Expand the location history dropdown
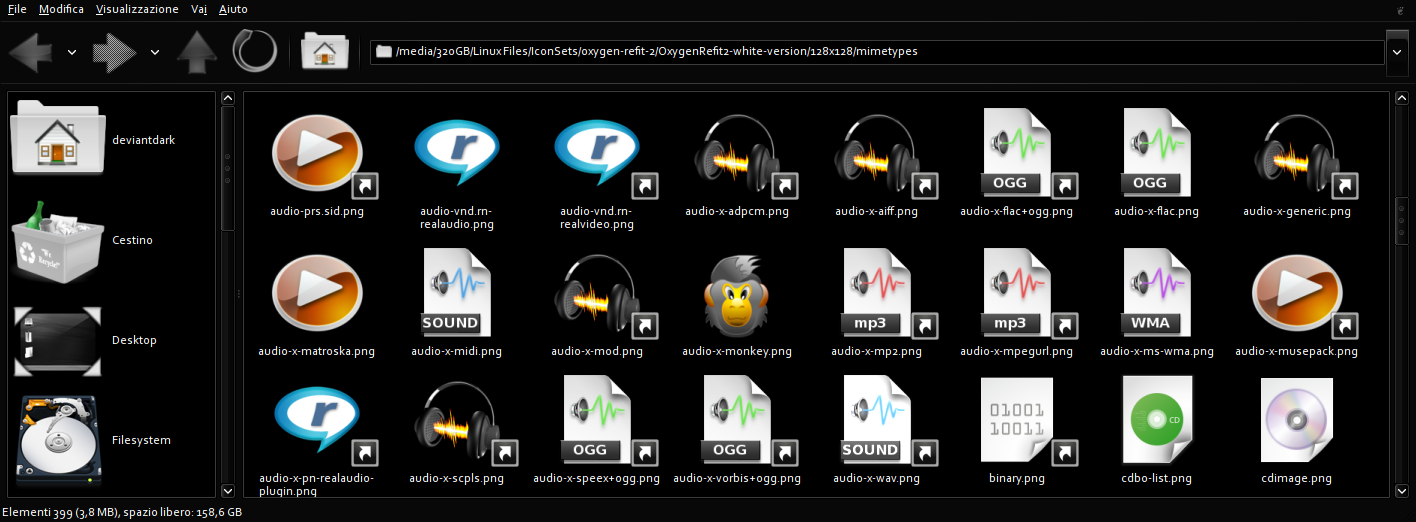 coord(1397,52)
